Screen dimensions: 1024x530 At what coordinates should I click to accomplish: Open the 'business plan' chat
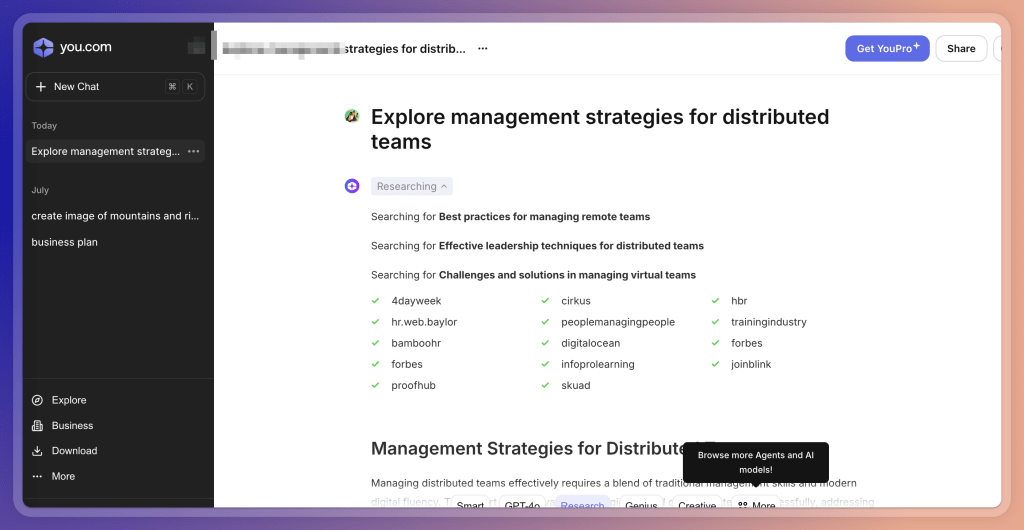[x=65, y=242]
